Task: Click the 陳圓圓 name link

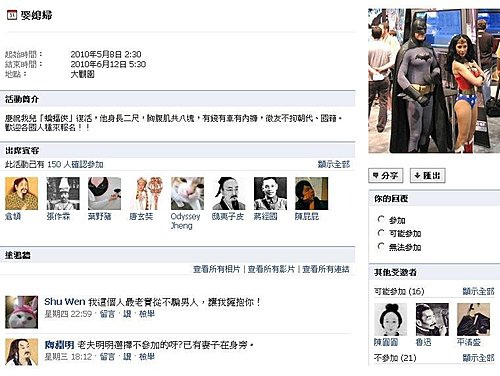Action: 386,342
